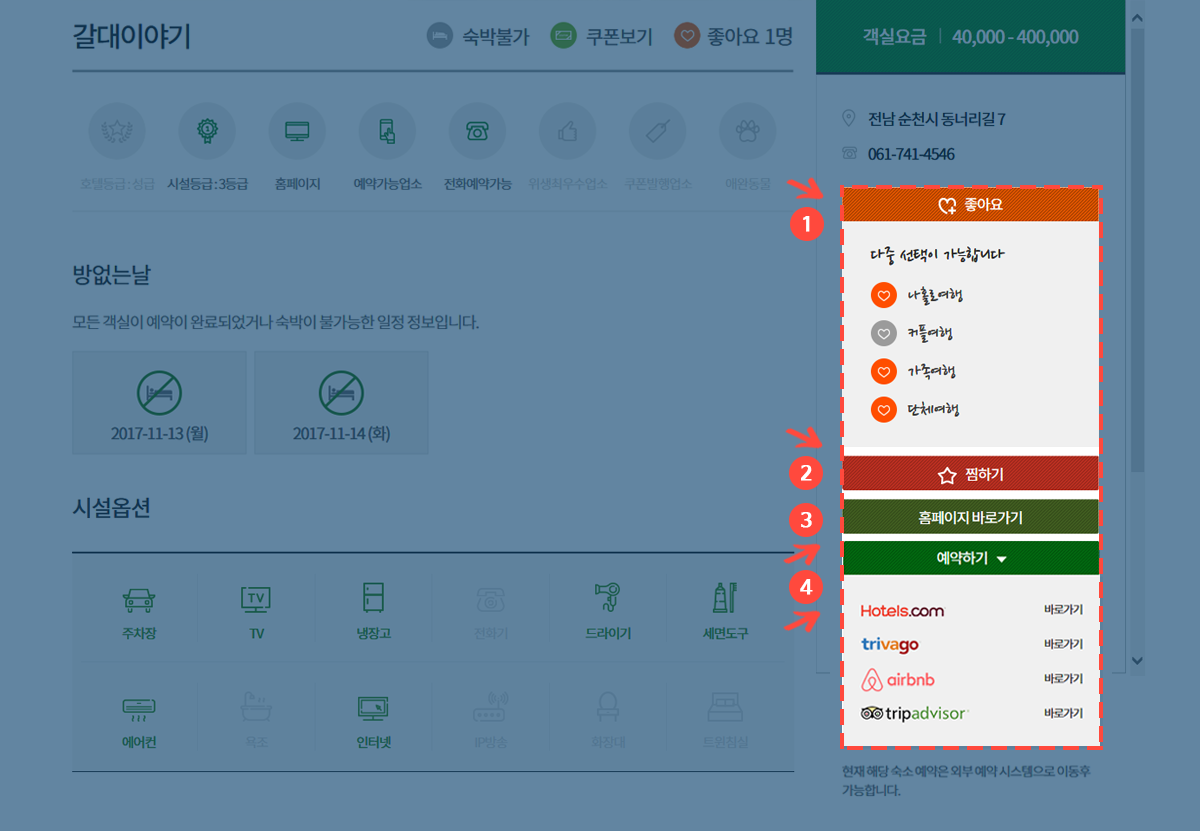
Task: Enable the 커플여행 heart toggle
Action: 883,333
